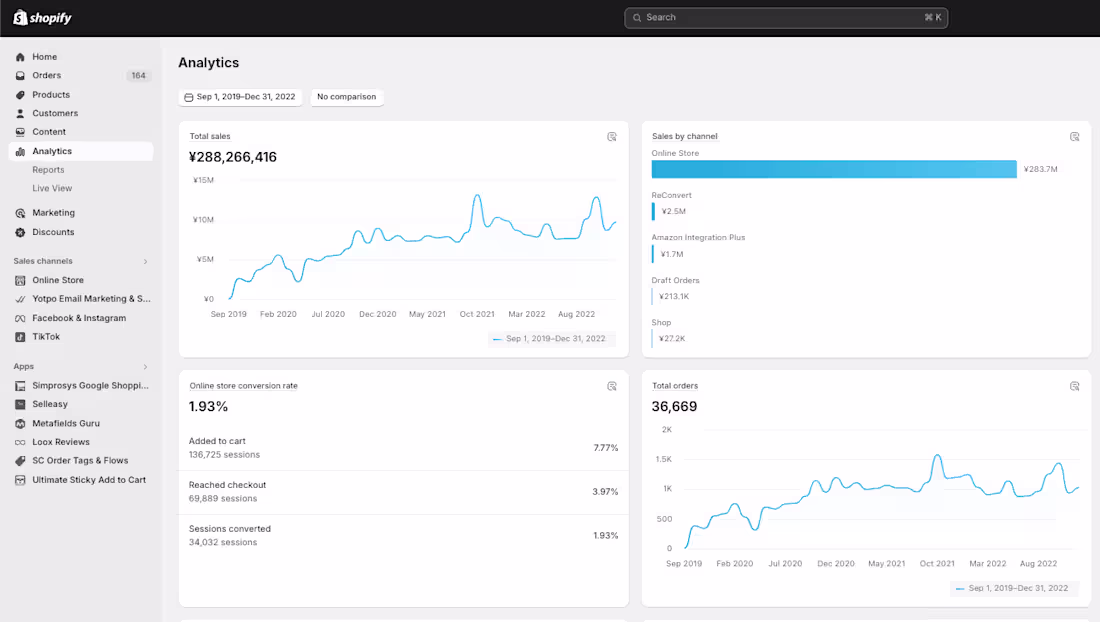Viewport: 1100px width, 622px height.
Task: Open the No comparison dropdown
Action: 347,97
